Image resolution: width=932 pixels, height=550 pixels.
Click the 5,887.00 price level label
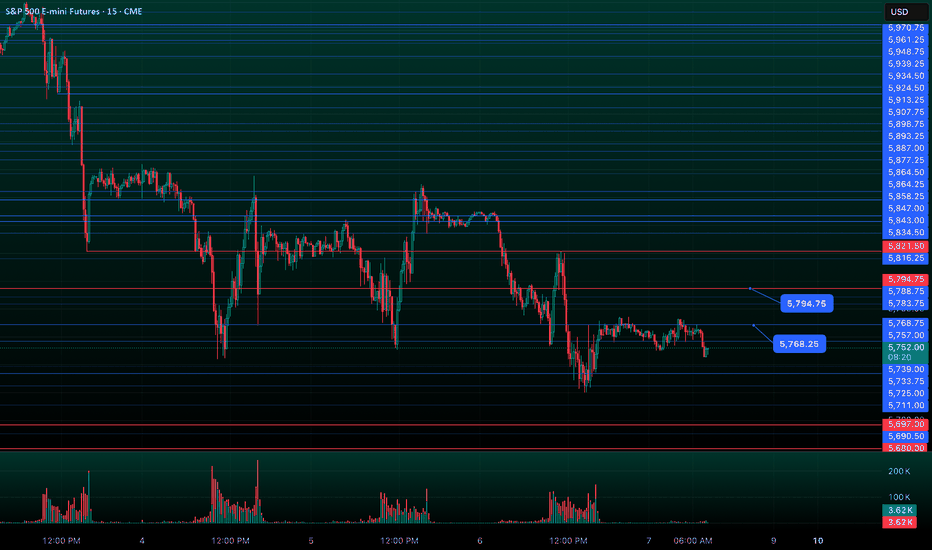click(x=906, y=148)
